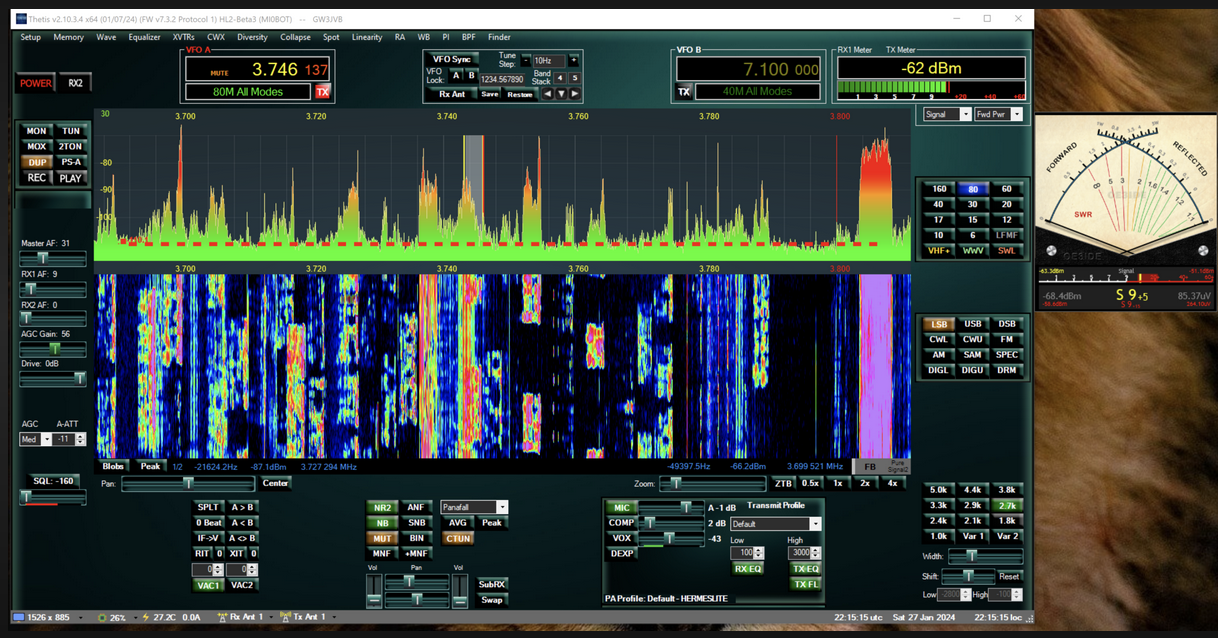Open the Equalizer menu
This screenshot has width=1218, height=638.
click(x=144, y=37)
